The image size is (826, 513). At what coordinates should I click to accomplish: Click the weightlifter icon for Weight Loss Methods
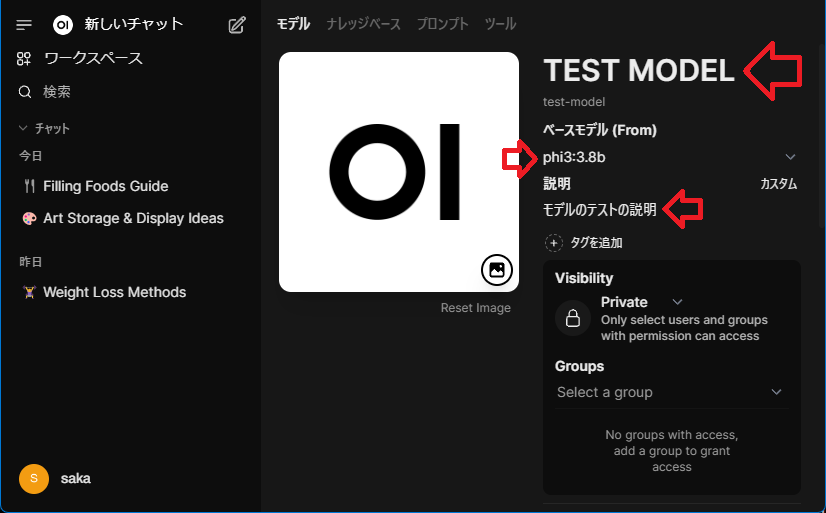[x=30, y=292]
